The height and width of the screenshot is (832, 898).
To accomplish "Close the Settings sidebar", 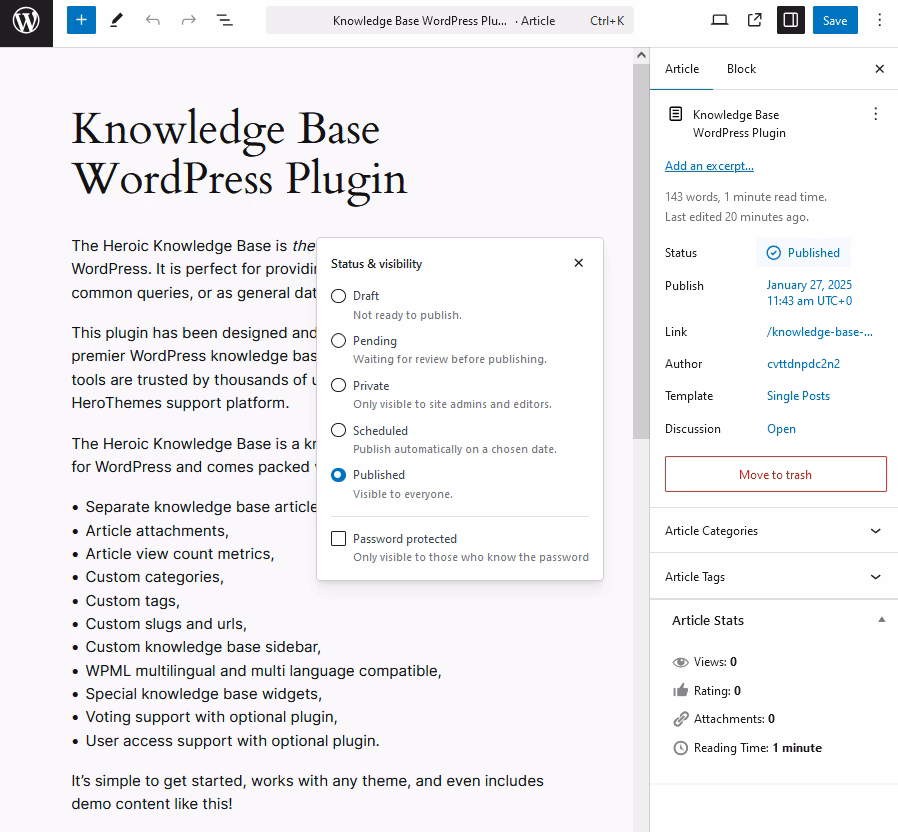I will click(x=880, y=69).
